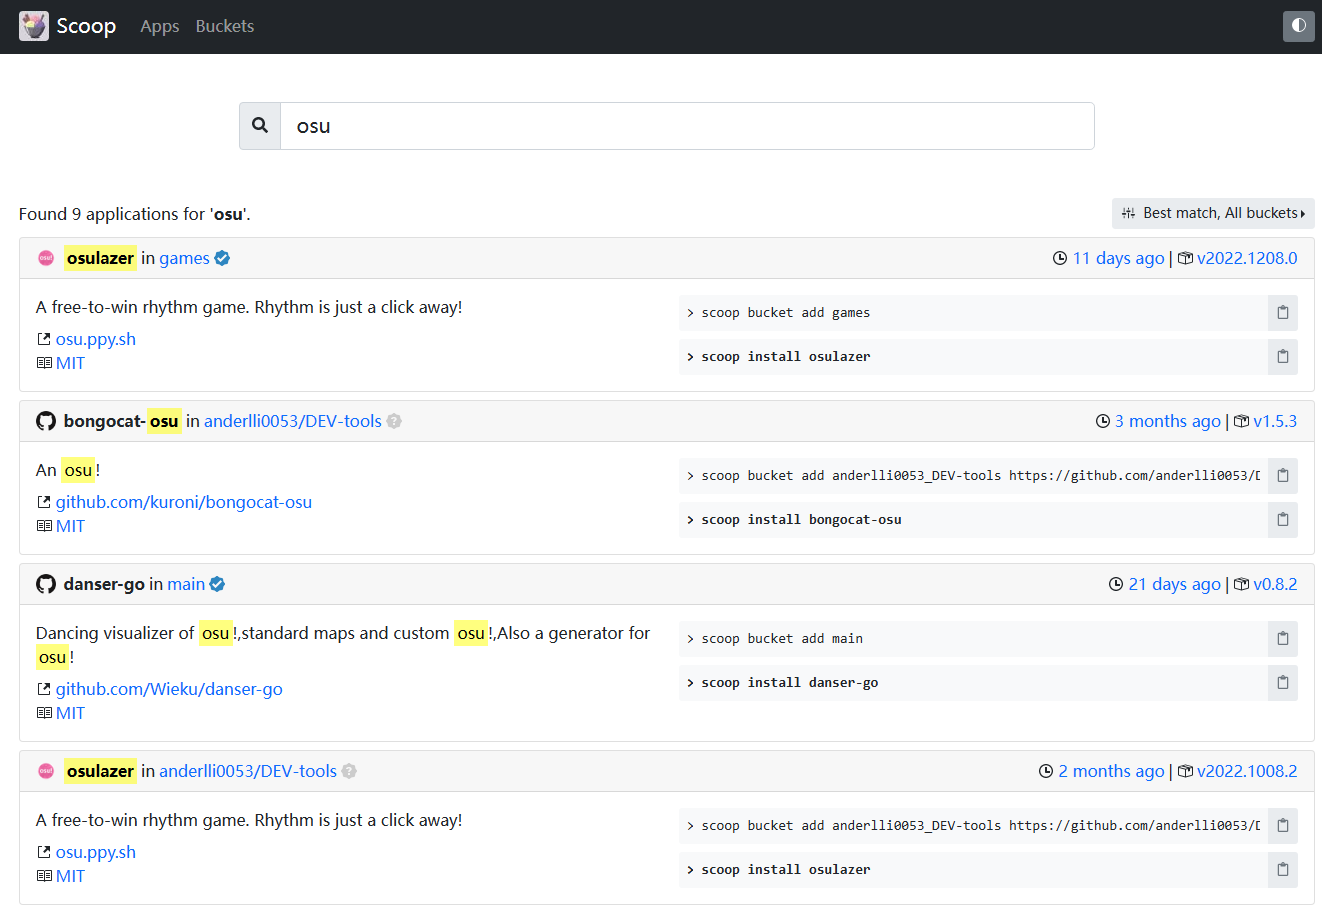This screenshot has height=911, width=1322.
Task: Click pink osu icon of the DEV-tools osulazer
Action: point(46,771)
